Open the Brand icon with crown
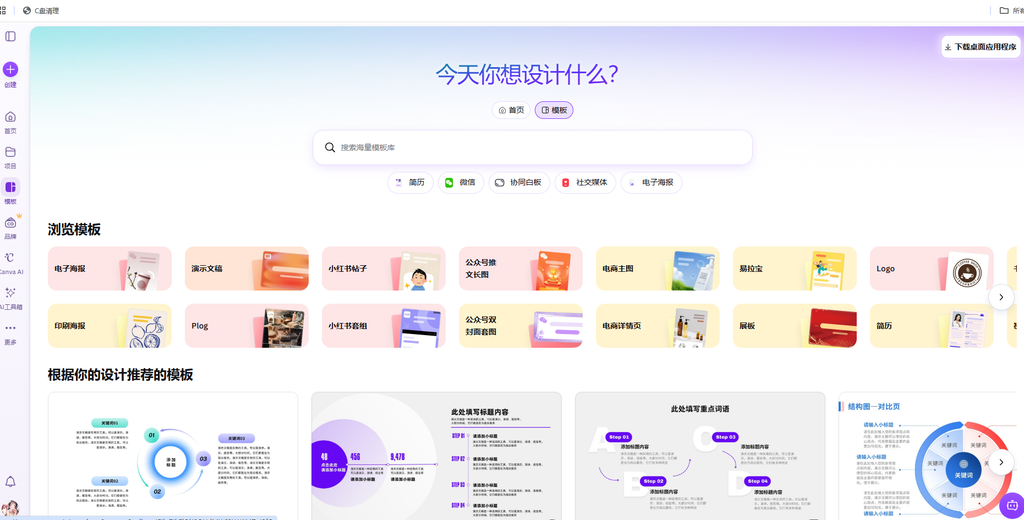1024x520 pixels. click(x=10, y=223)
